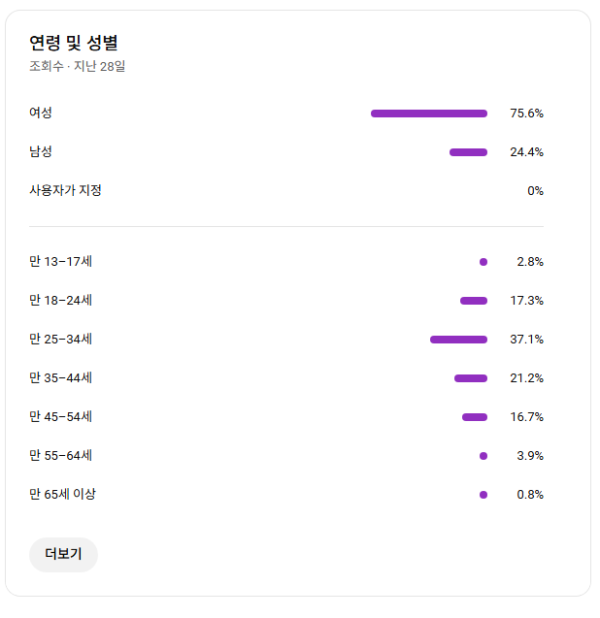Screen dimensions: 600x618
Task: Click the 만 55–64세 dot indicator
Action: click(x=483, y=456)
